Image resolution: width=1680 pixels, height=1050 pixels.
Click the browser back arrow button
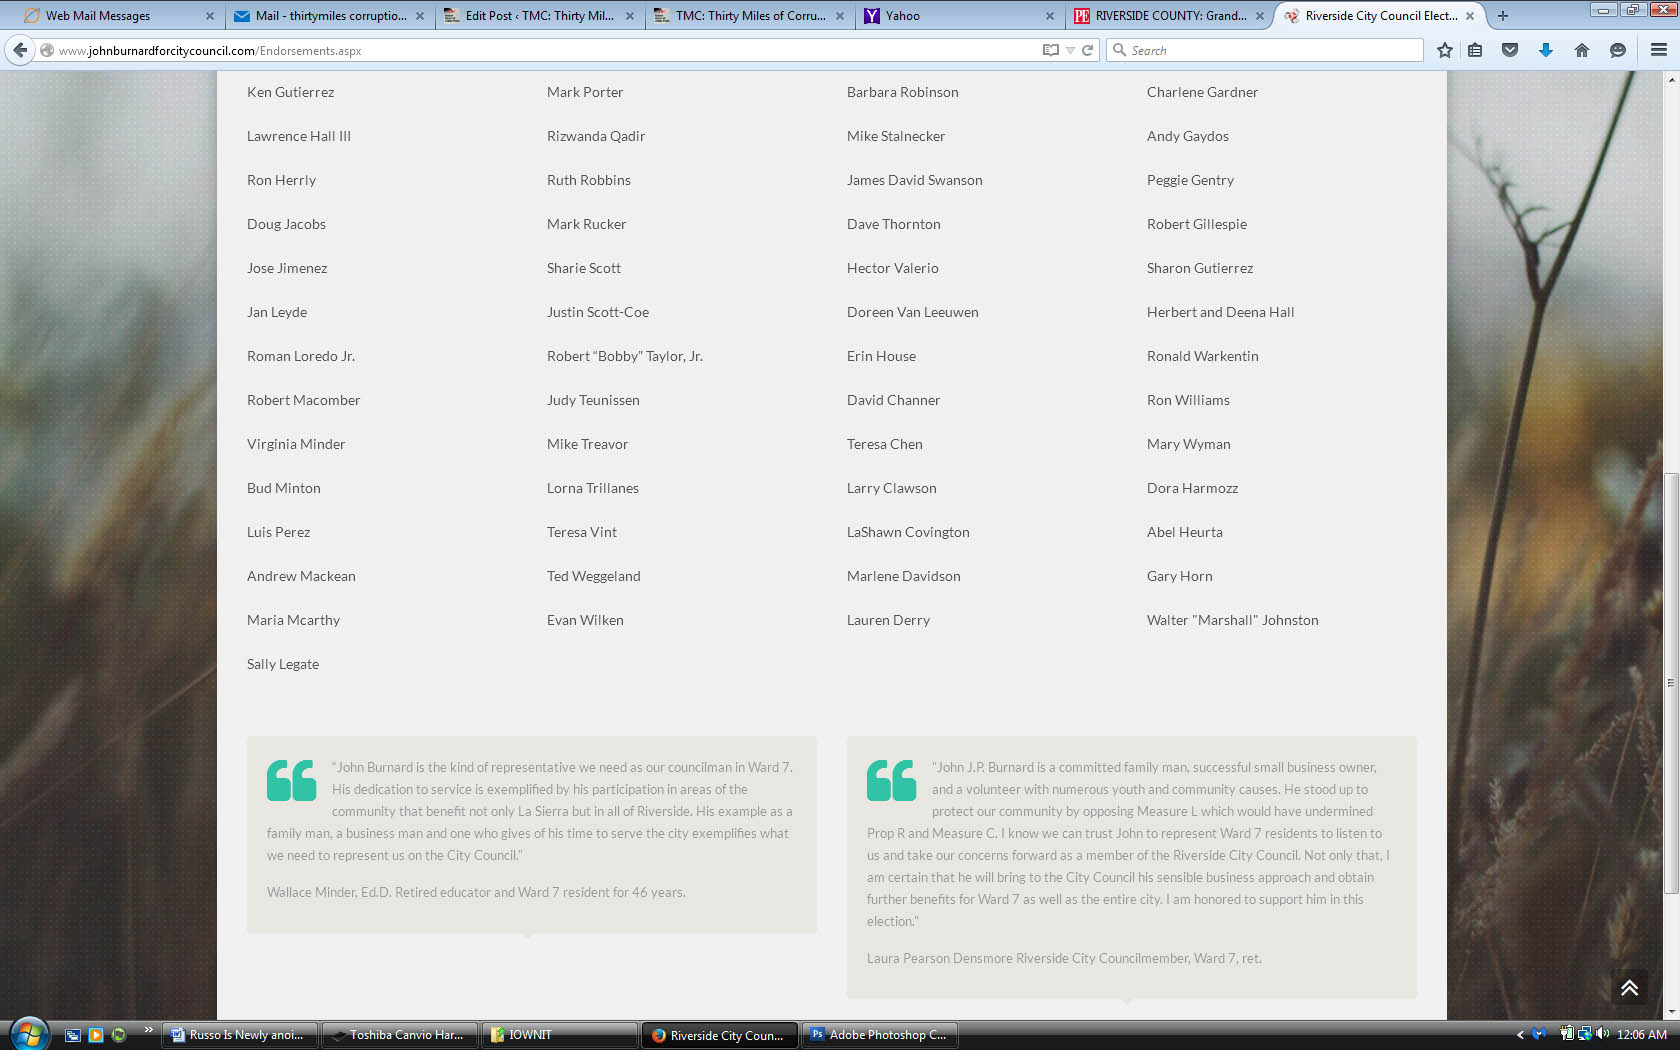pos(20,50)
